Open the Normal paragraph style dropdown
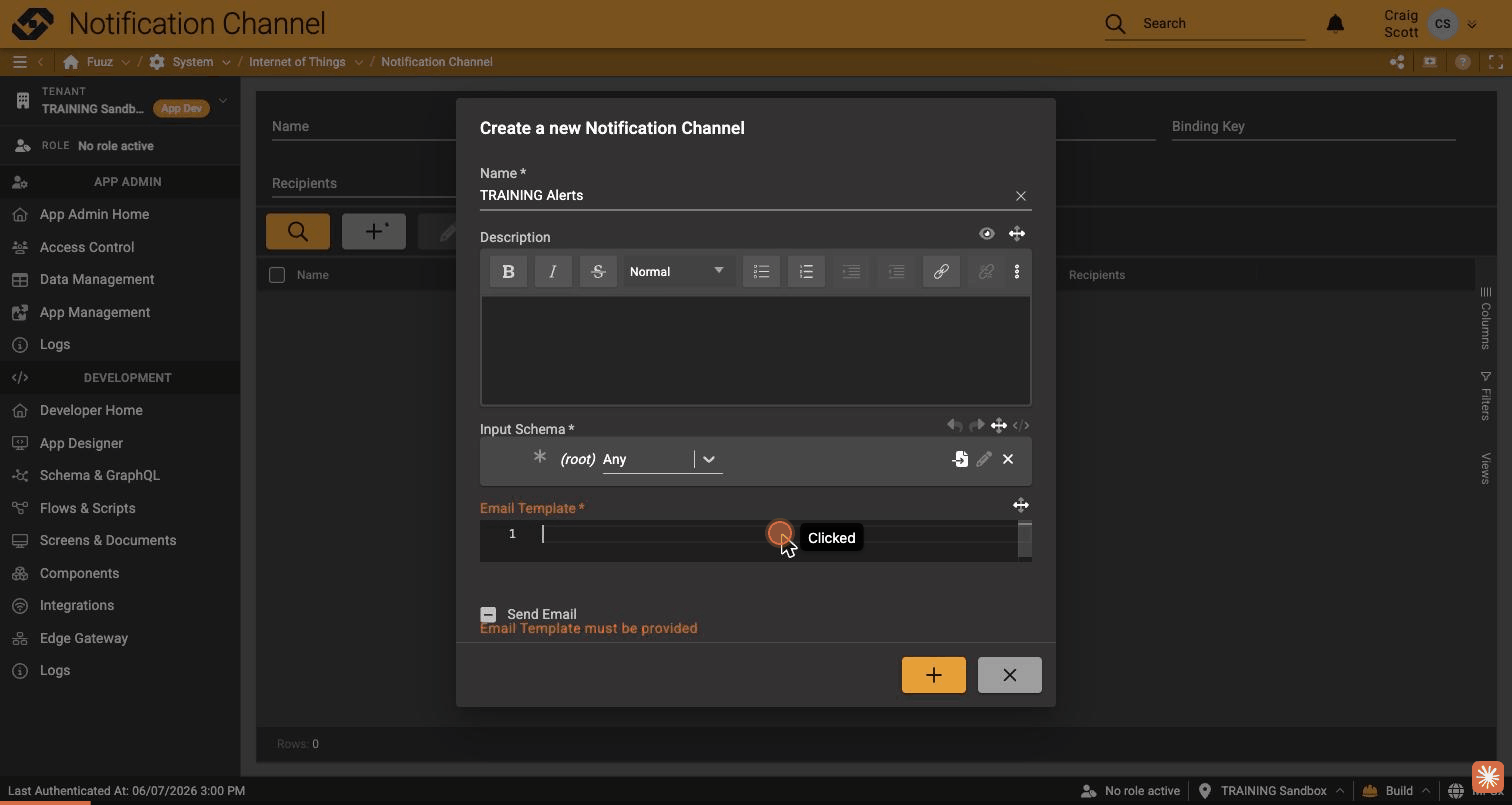The height and width of the screenshot is (805, 1512). (x=677, y=272)
